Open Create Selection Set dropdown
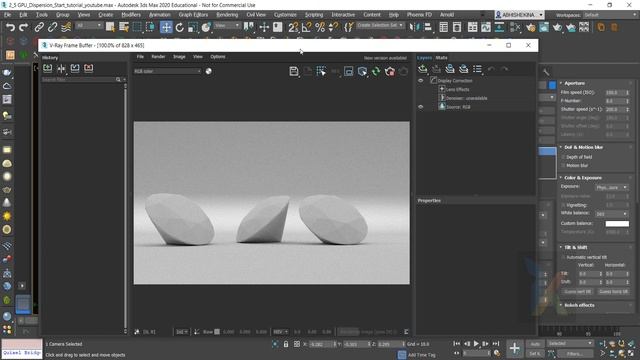Screen dimensions: 640x360 tap(380, 25)
